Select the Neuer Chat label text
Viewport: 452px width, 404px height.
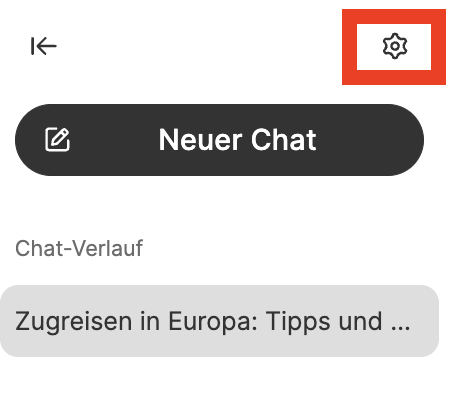pyautogui.click(x=237, y=140)
